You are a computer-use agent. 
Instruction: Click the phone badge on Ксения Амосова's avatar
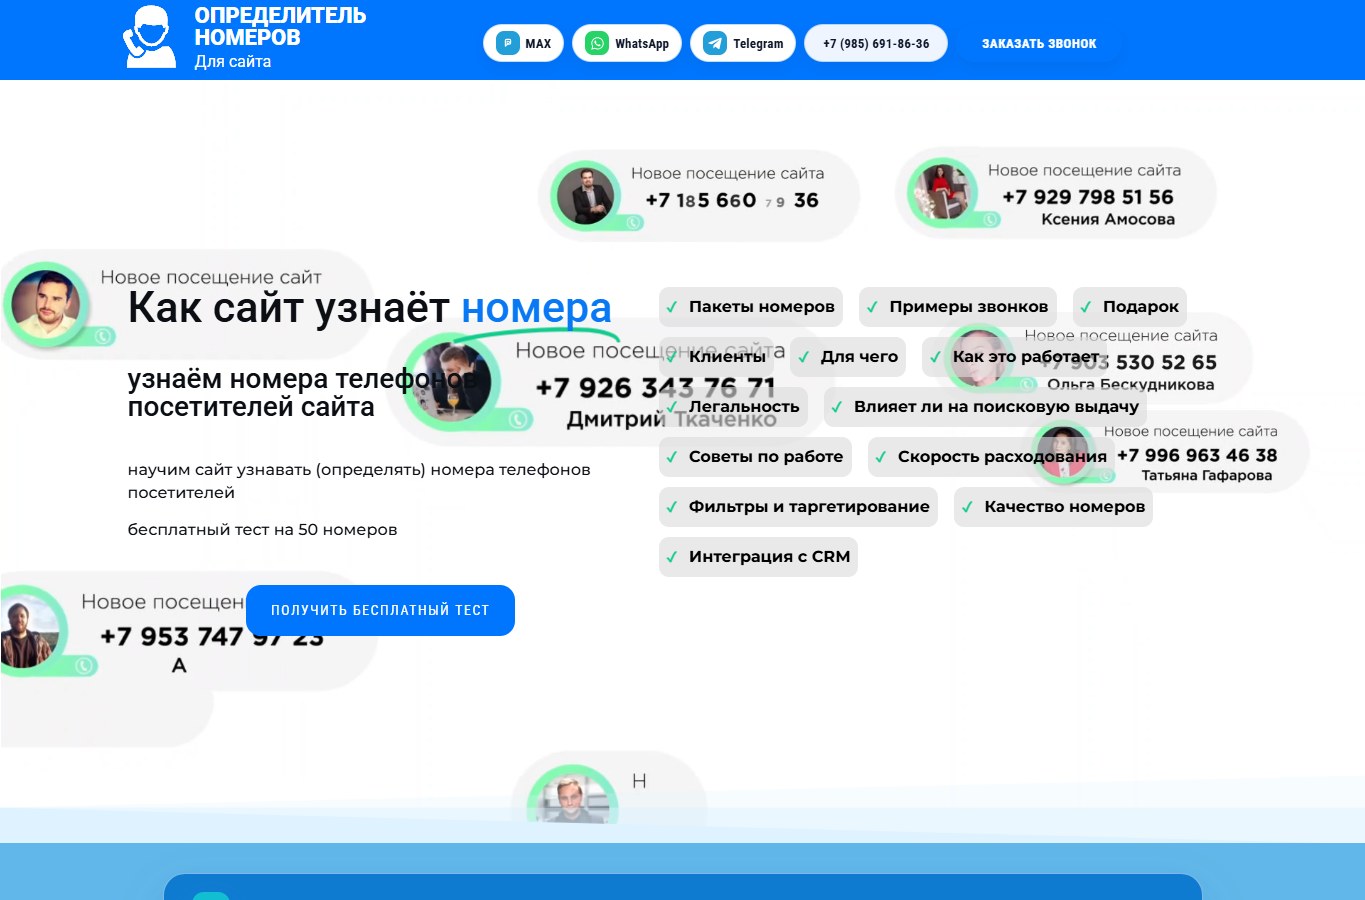990,220
